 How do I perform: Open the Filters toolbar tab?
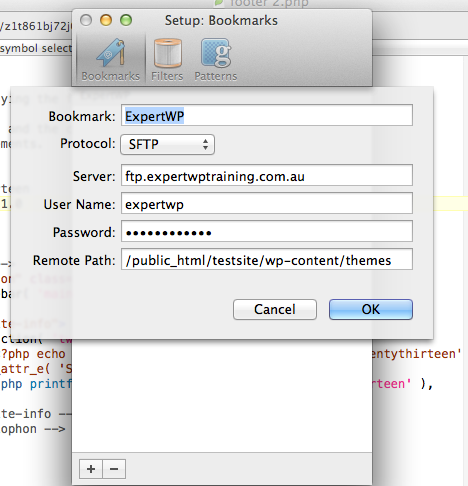[x=167, y=59]
